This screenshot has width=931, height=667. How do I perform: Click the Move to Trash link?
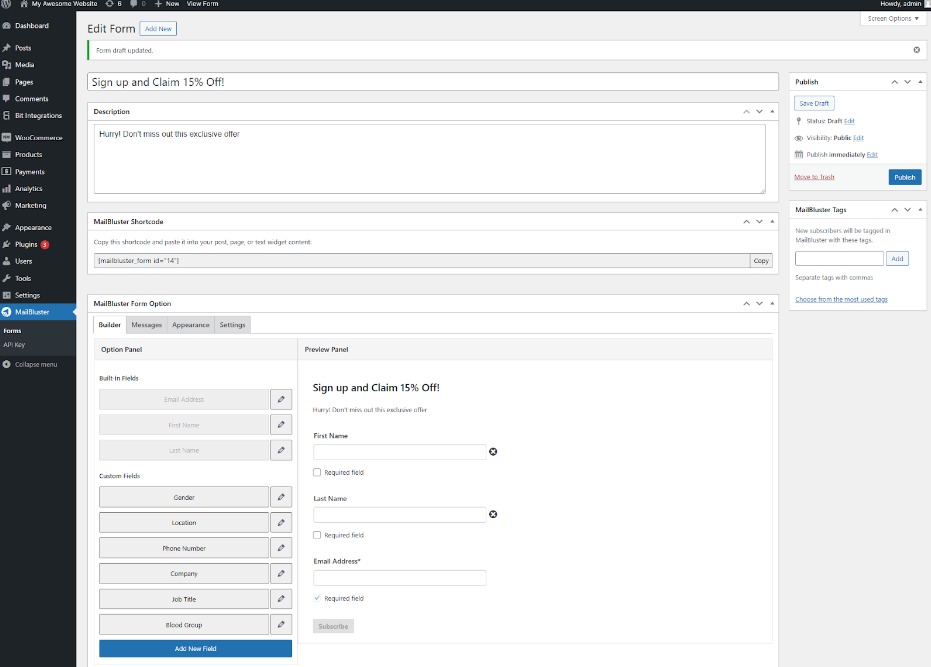[x=814, y=177]
